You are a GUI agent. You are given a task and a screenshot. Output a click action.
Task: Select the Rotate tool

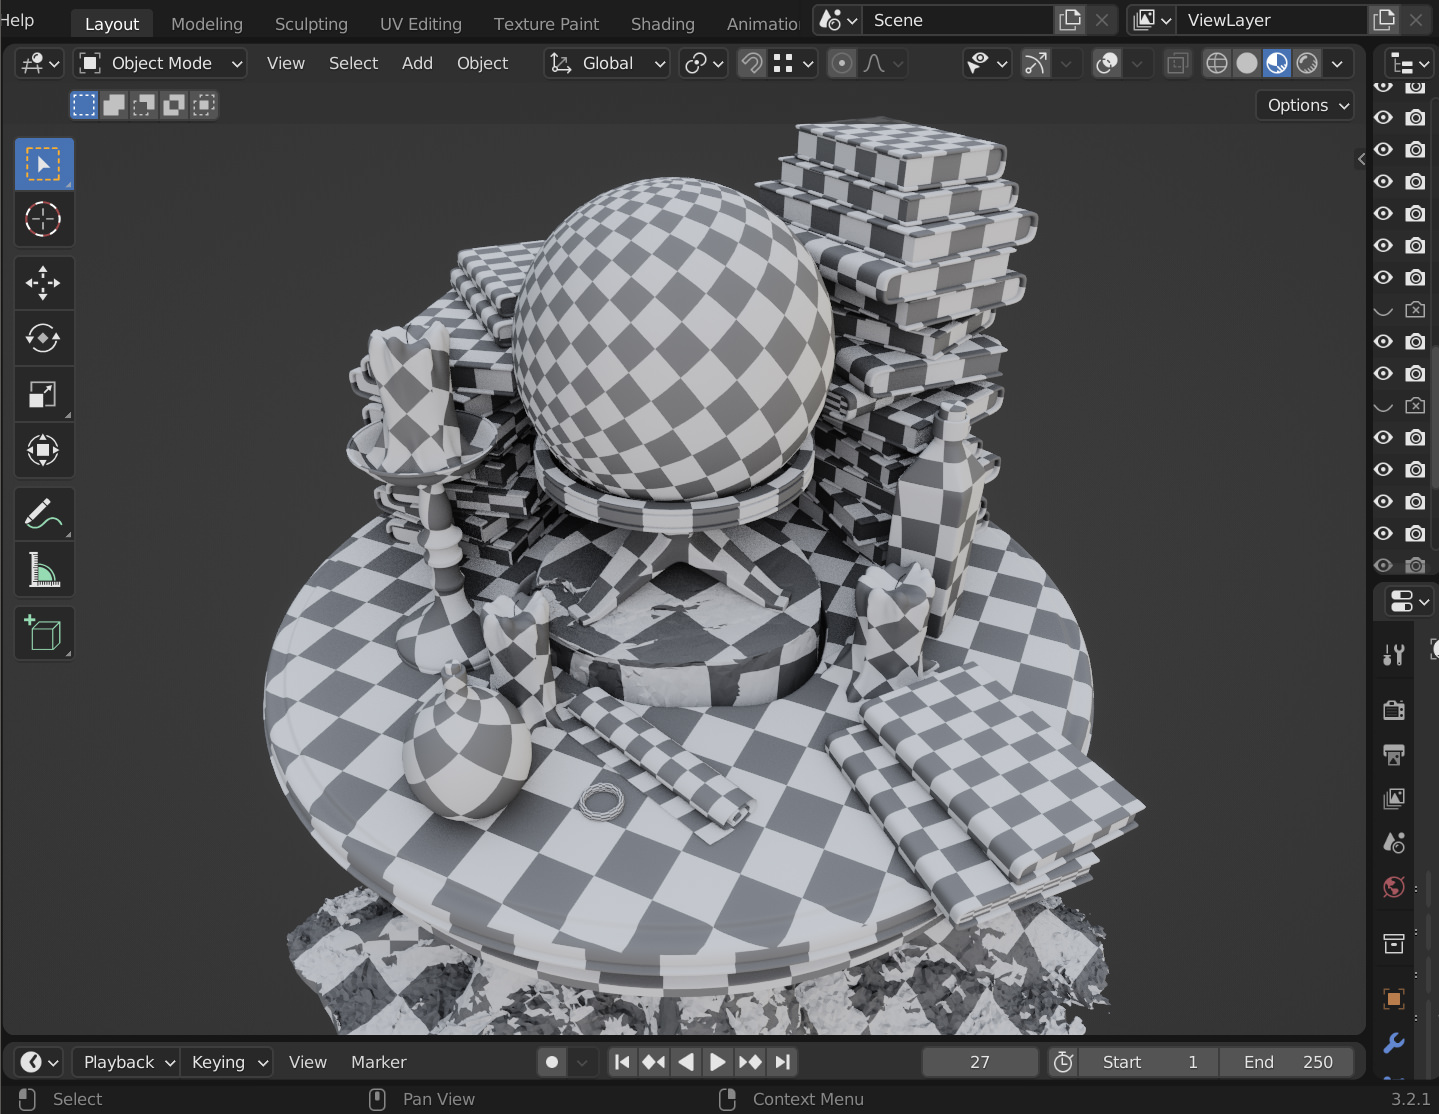(43, 338)
